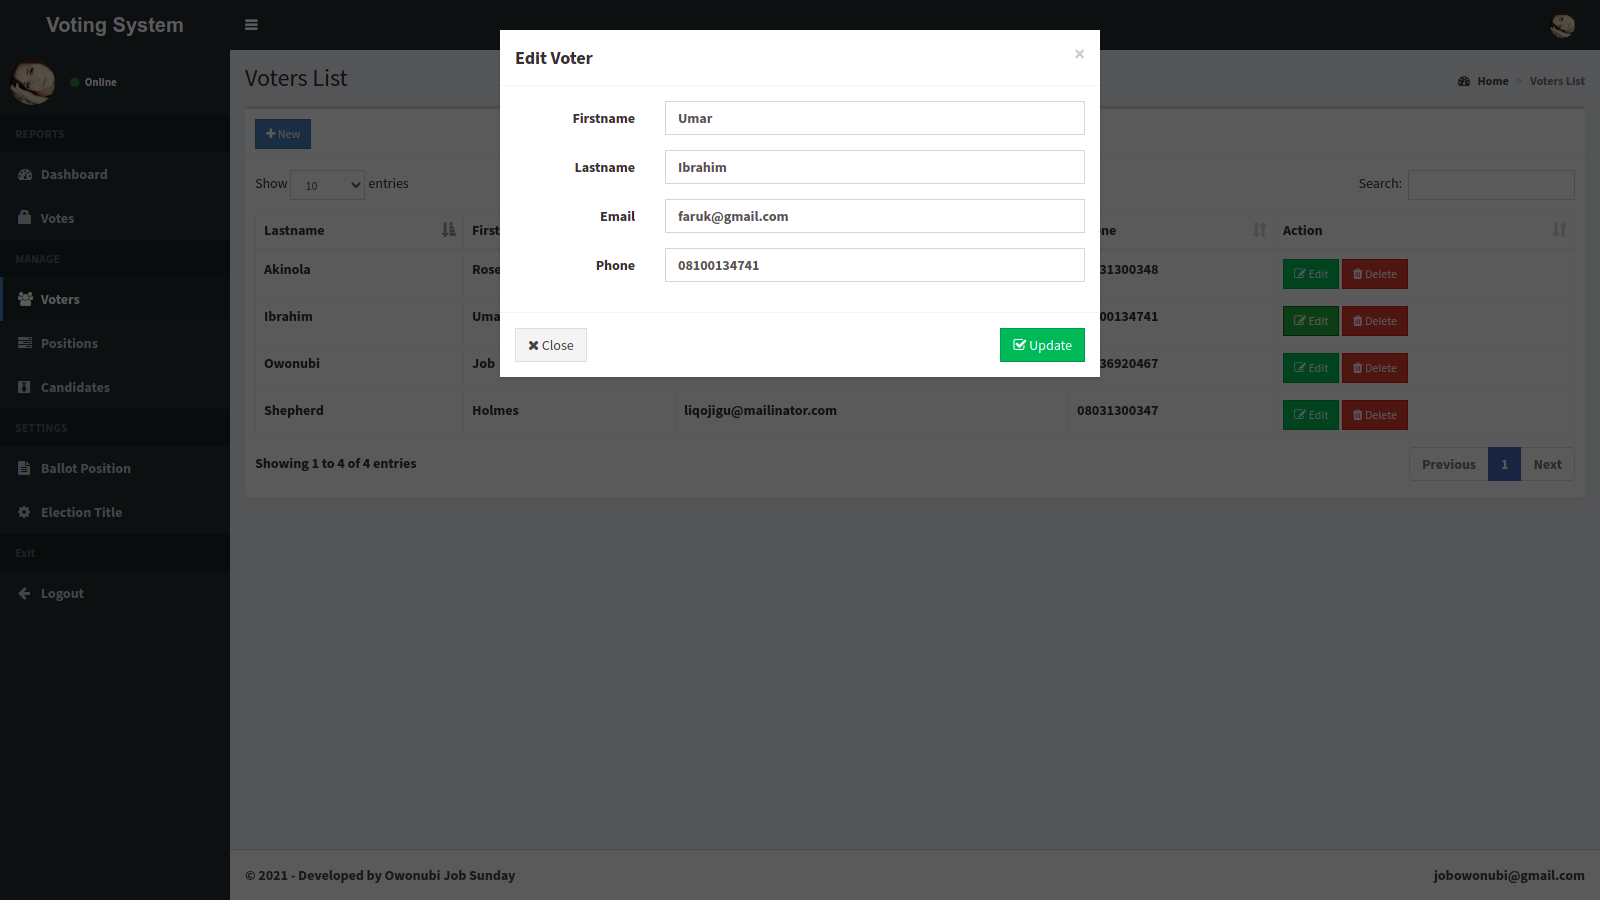
Task: Click the New voter button
Action: [283, 134]
